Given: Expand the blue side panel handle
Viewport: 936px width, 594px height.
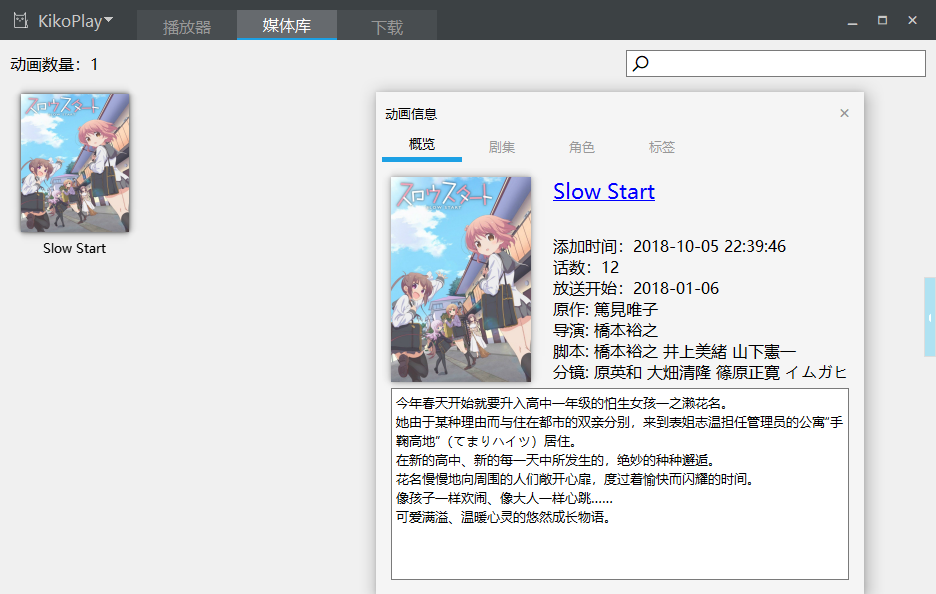Looking at the screenshot, I should click(929, 317).
